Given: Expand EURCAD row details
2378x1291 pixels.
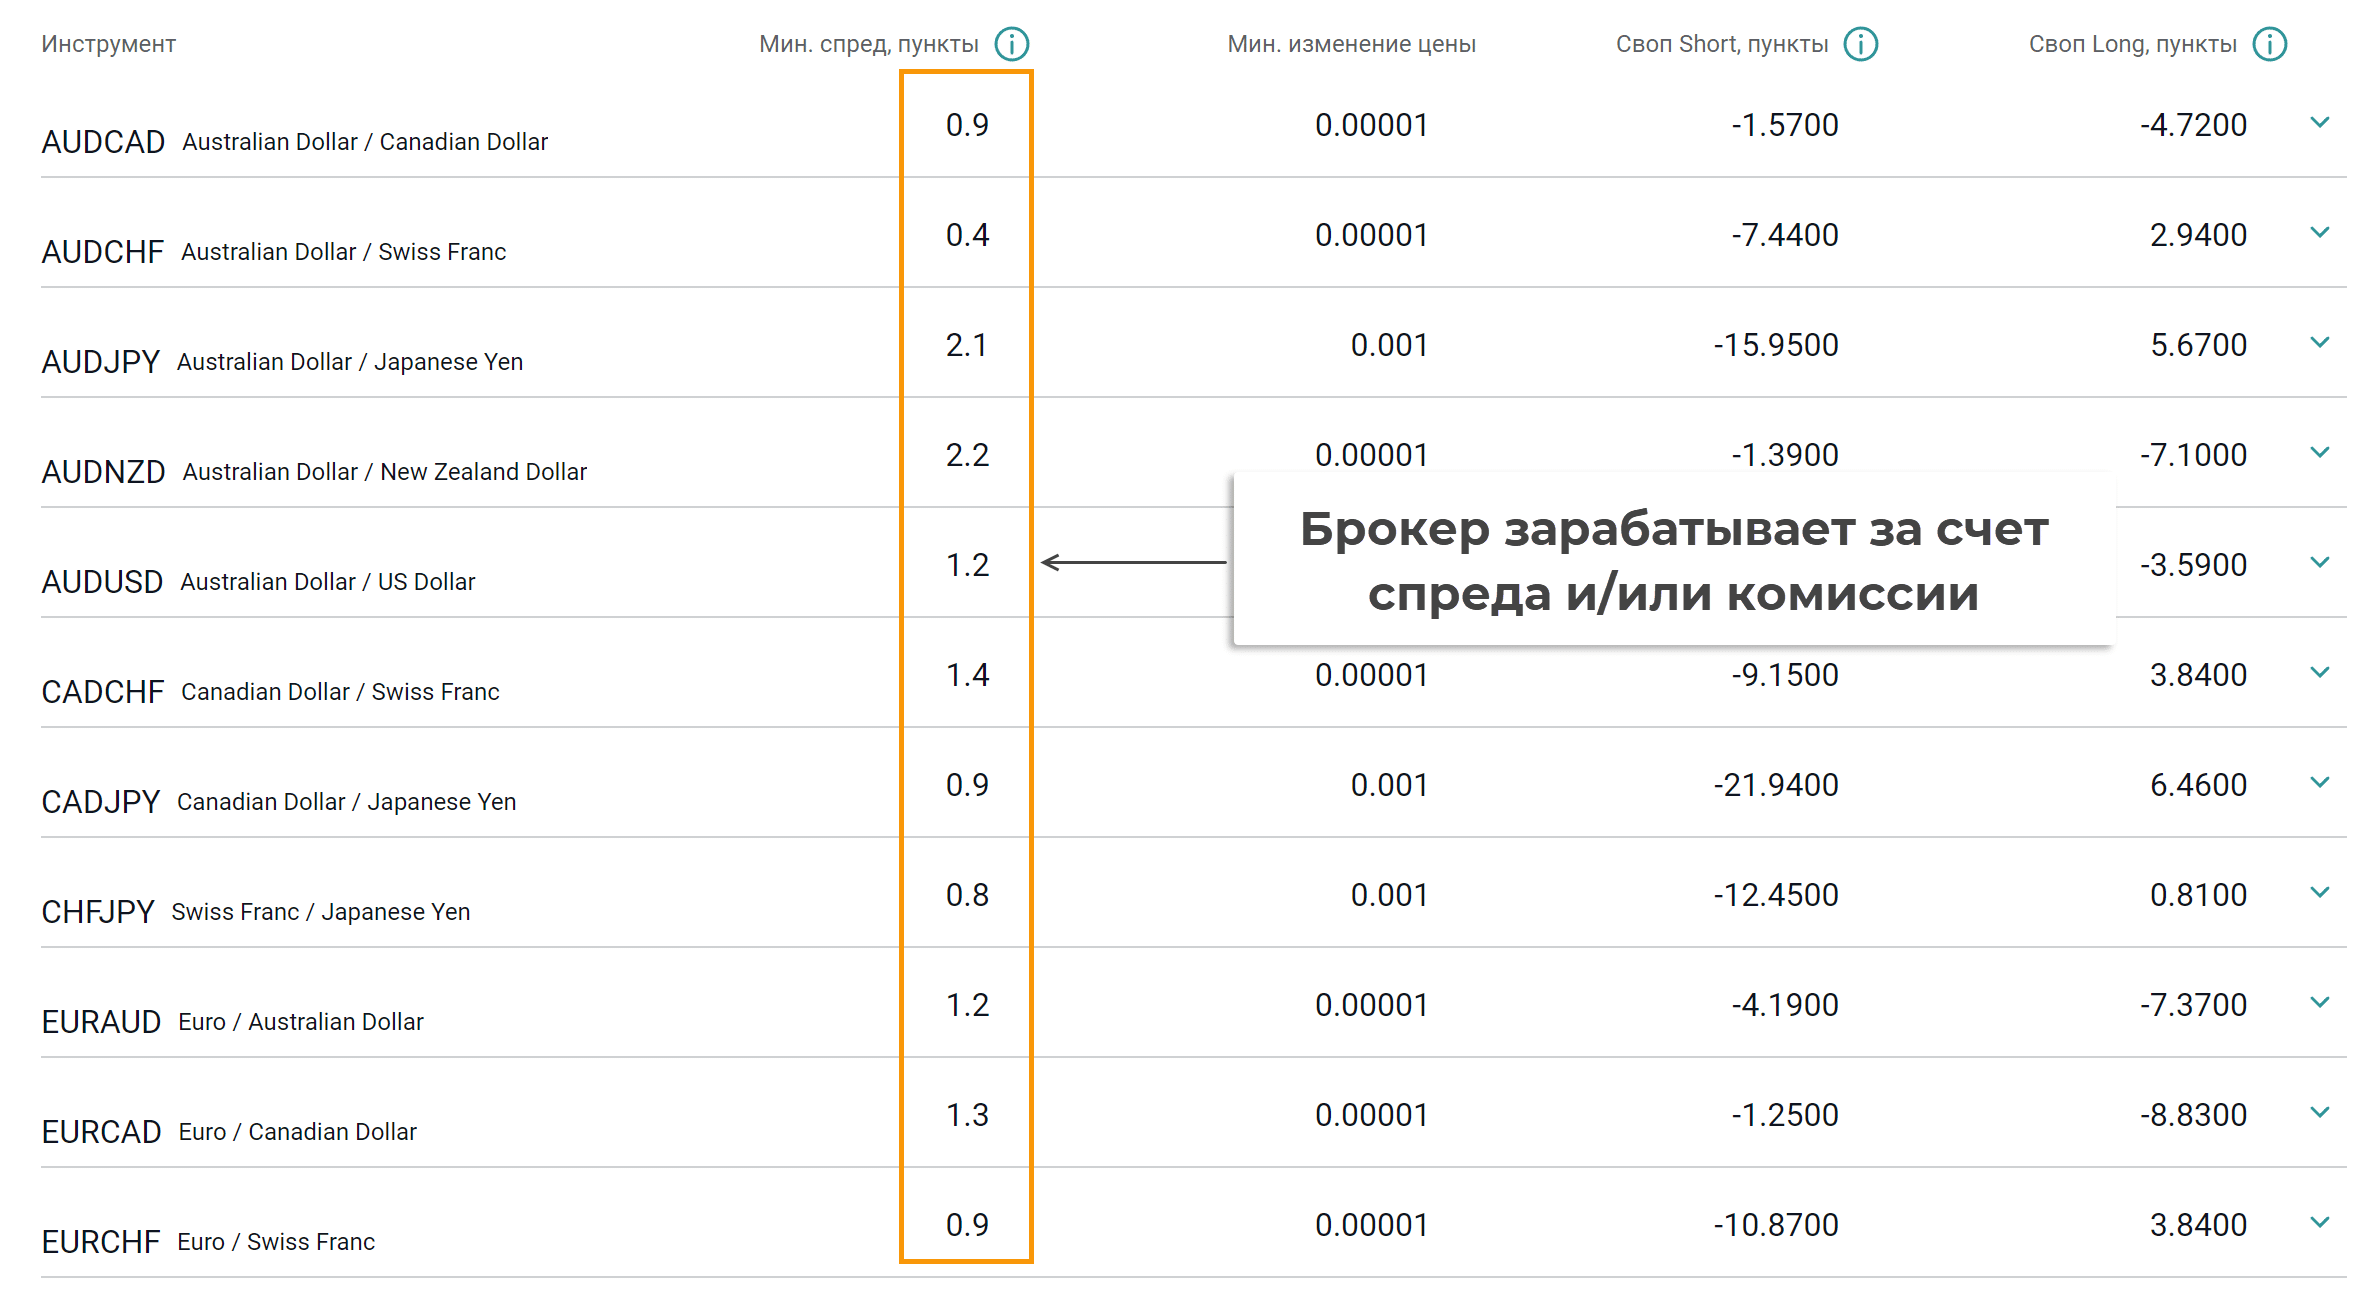Looking at the screenshot, I should click(2320, 1113).
